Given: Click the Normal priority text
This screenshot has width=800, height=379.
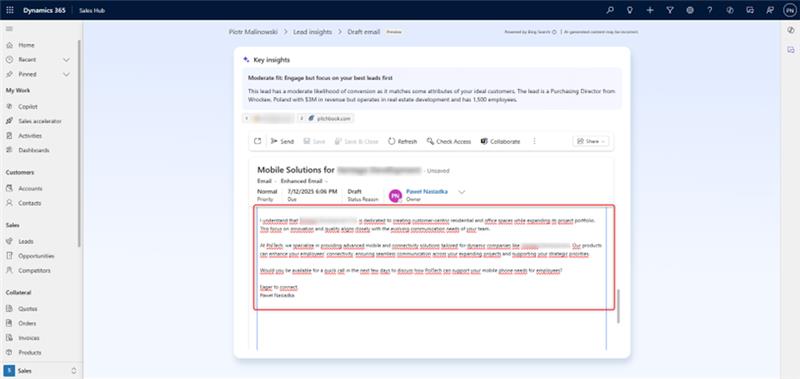Looking at the screenshot, I should coord(267,191).
